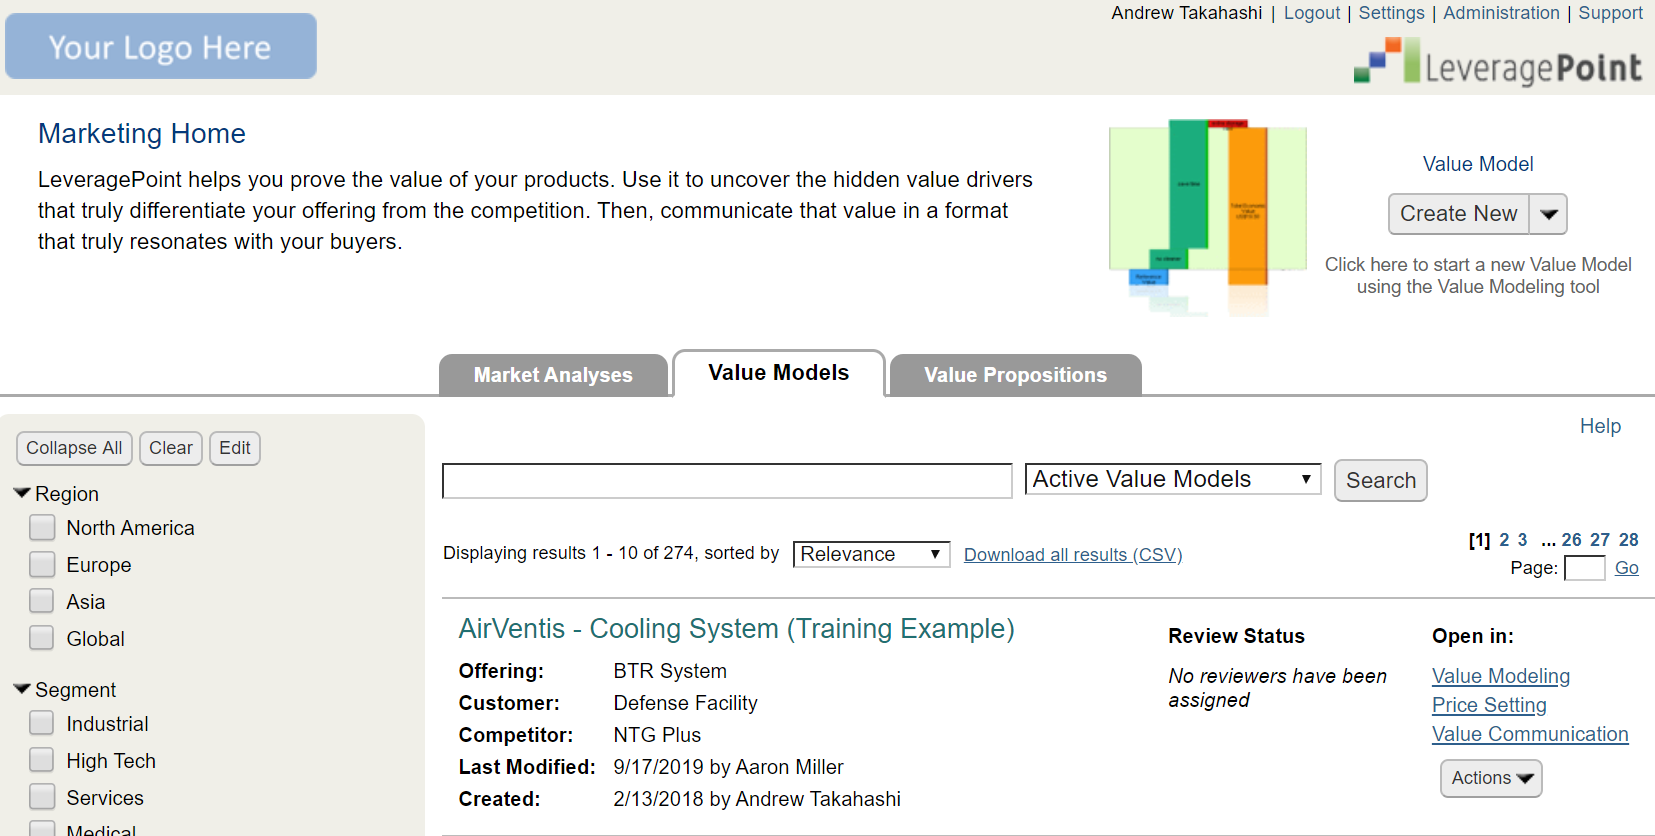The height and width of the screenshot is (836, 1655).
Task: Open the Settings link
Action: click(1391, 13)
